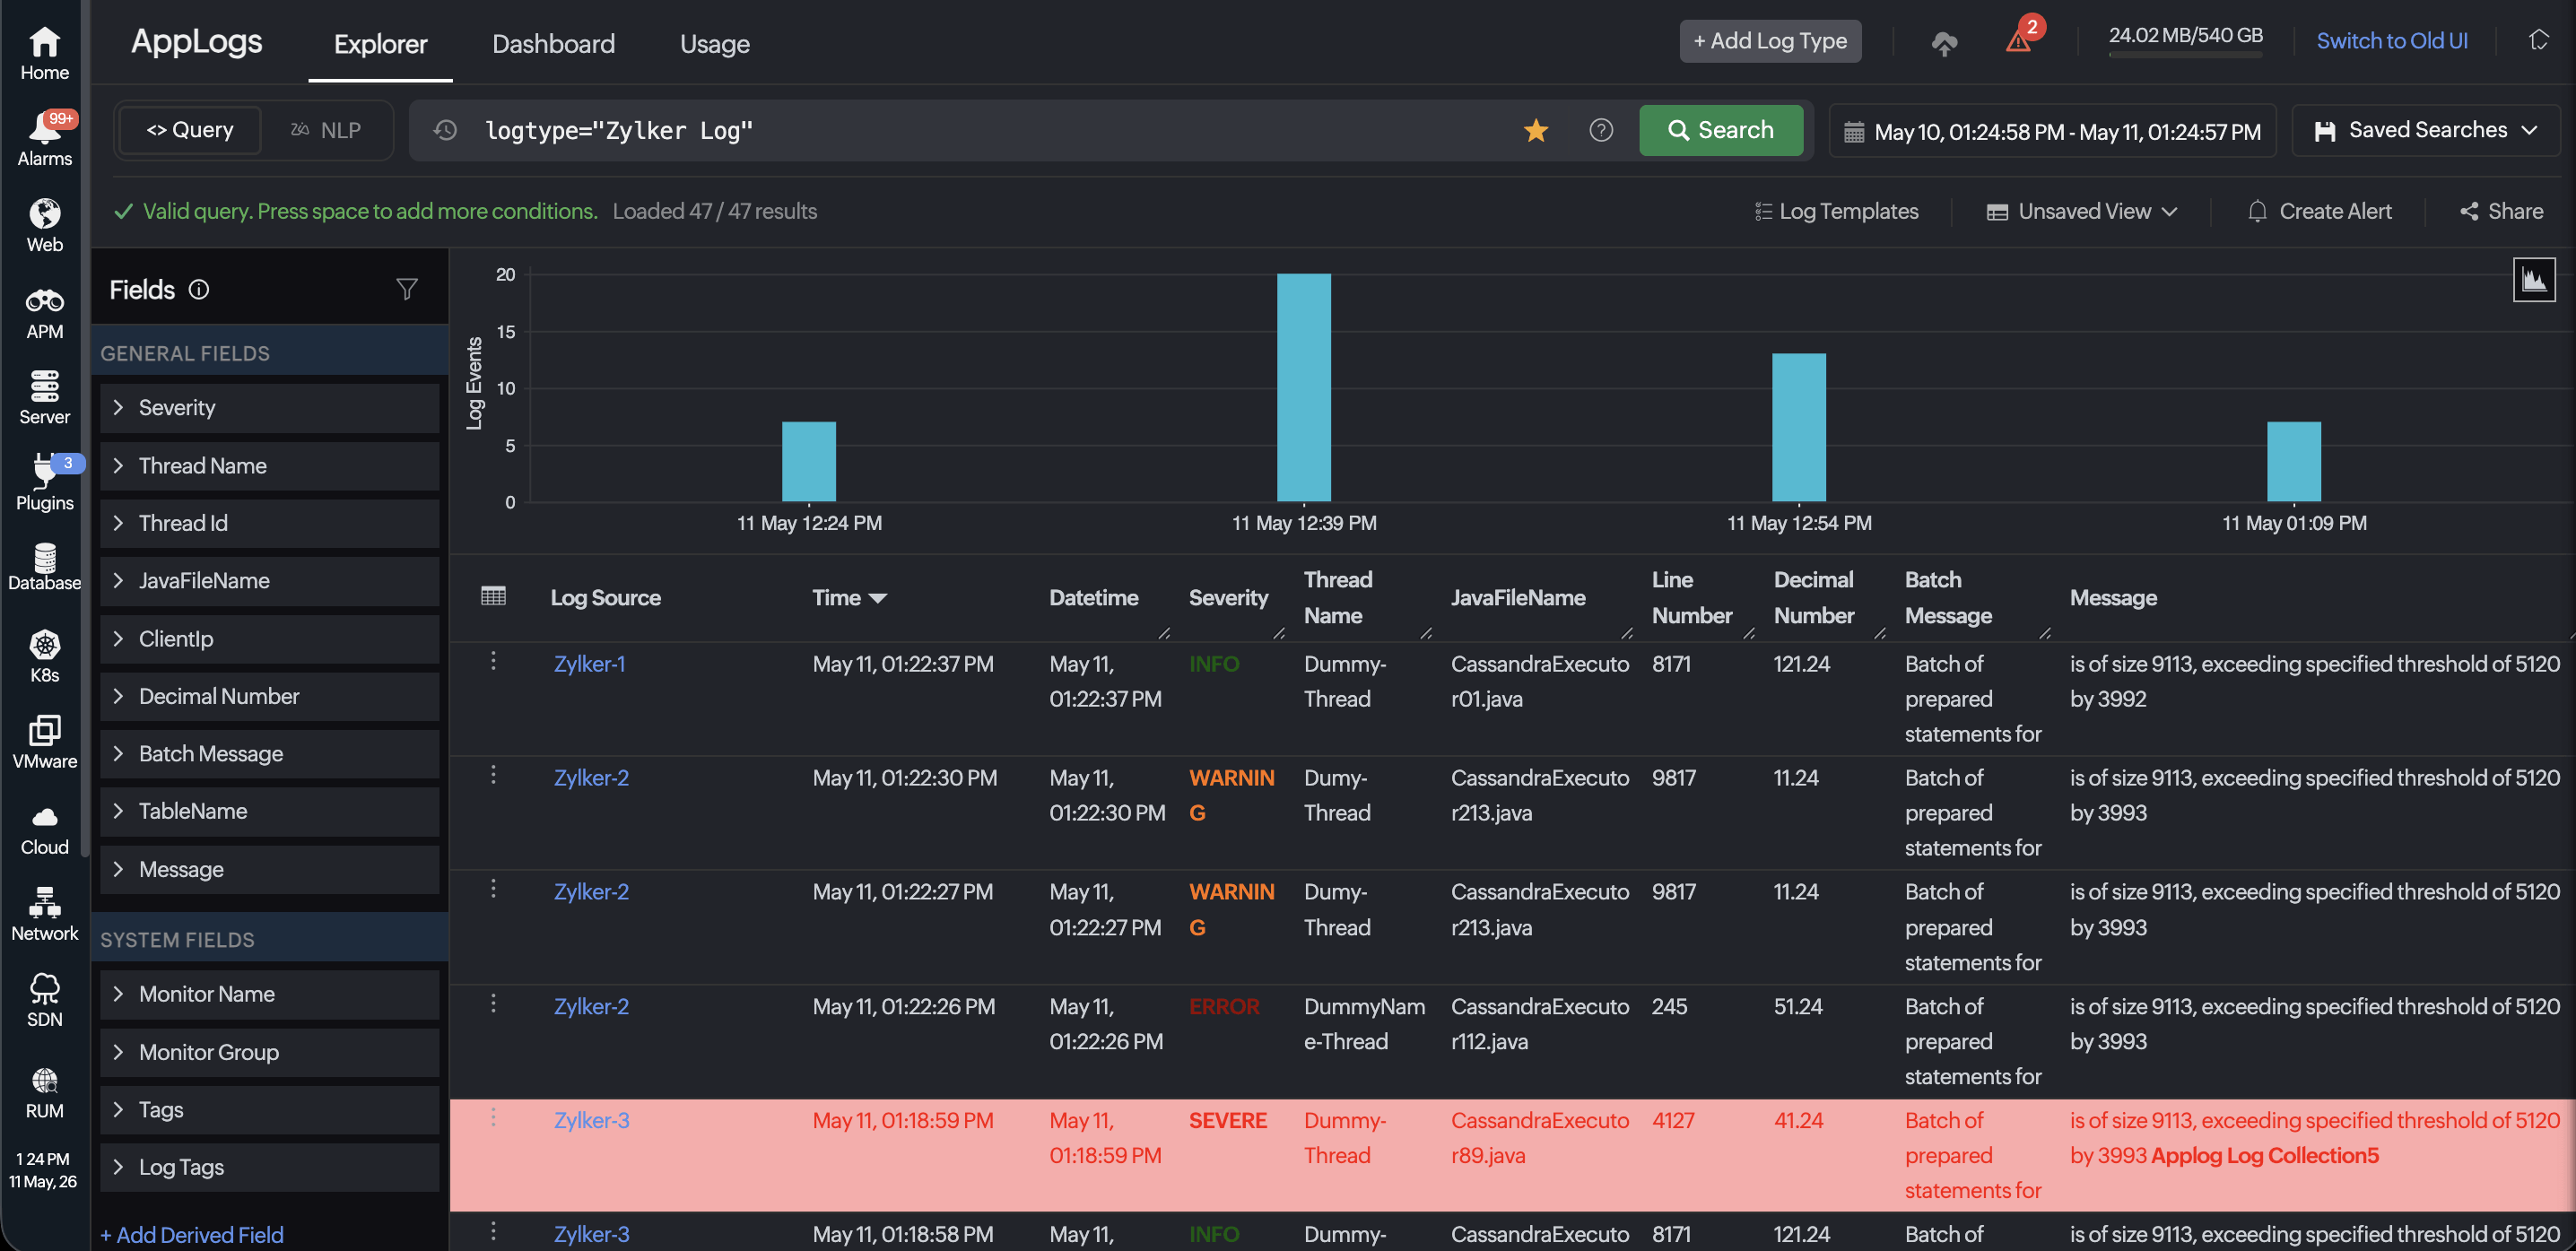The image size is (2576, 1251).
Task: Click the storage usage progress bar
Action: [x=2185, y=55]
